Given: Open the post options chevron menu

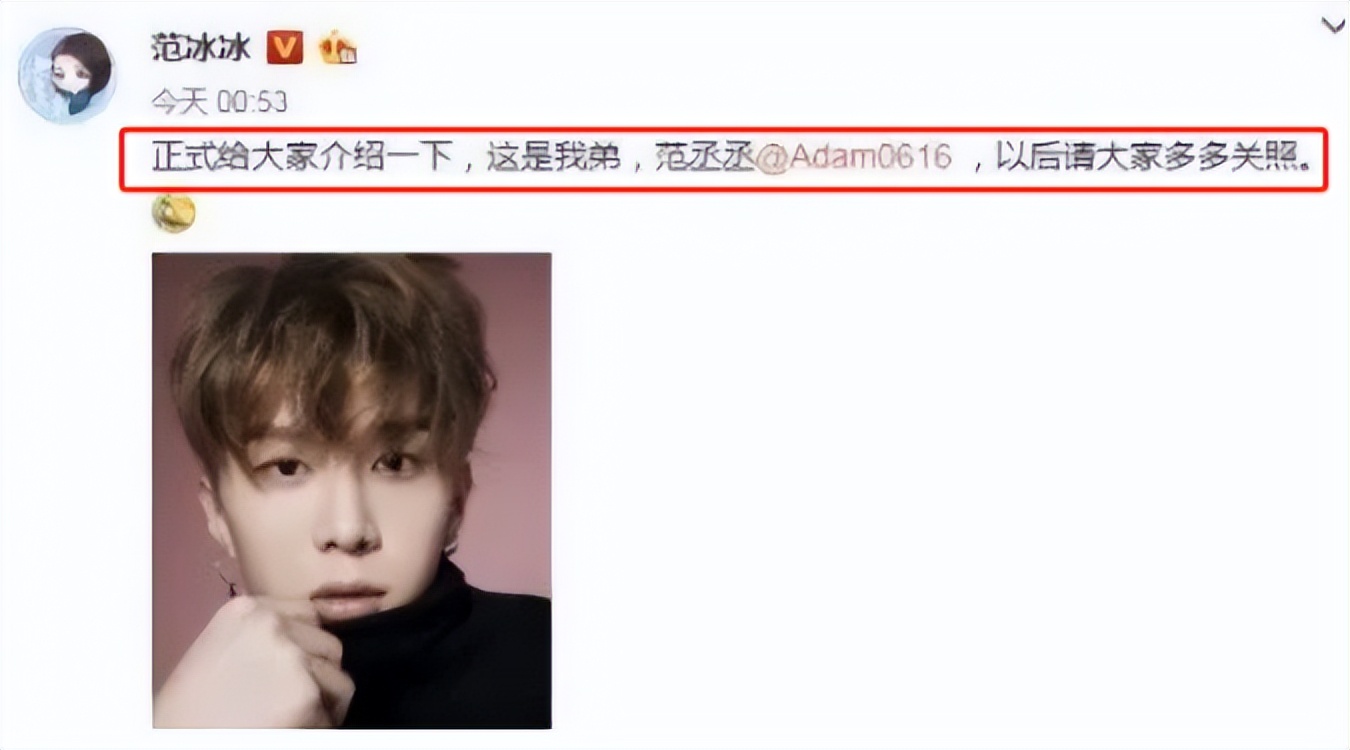Looking at the screenshot, I should point(1334,26).
